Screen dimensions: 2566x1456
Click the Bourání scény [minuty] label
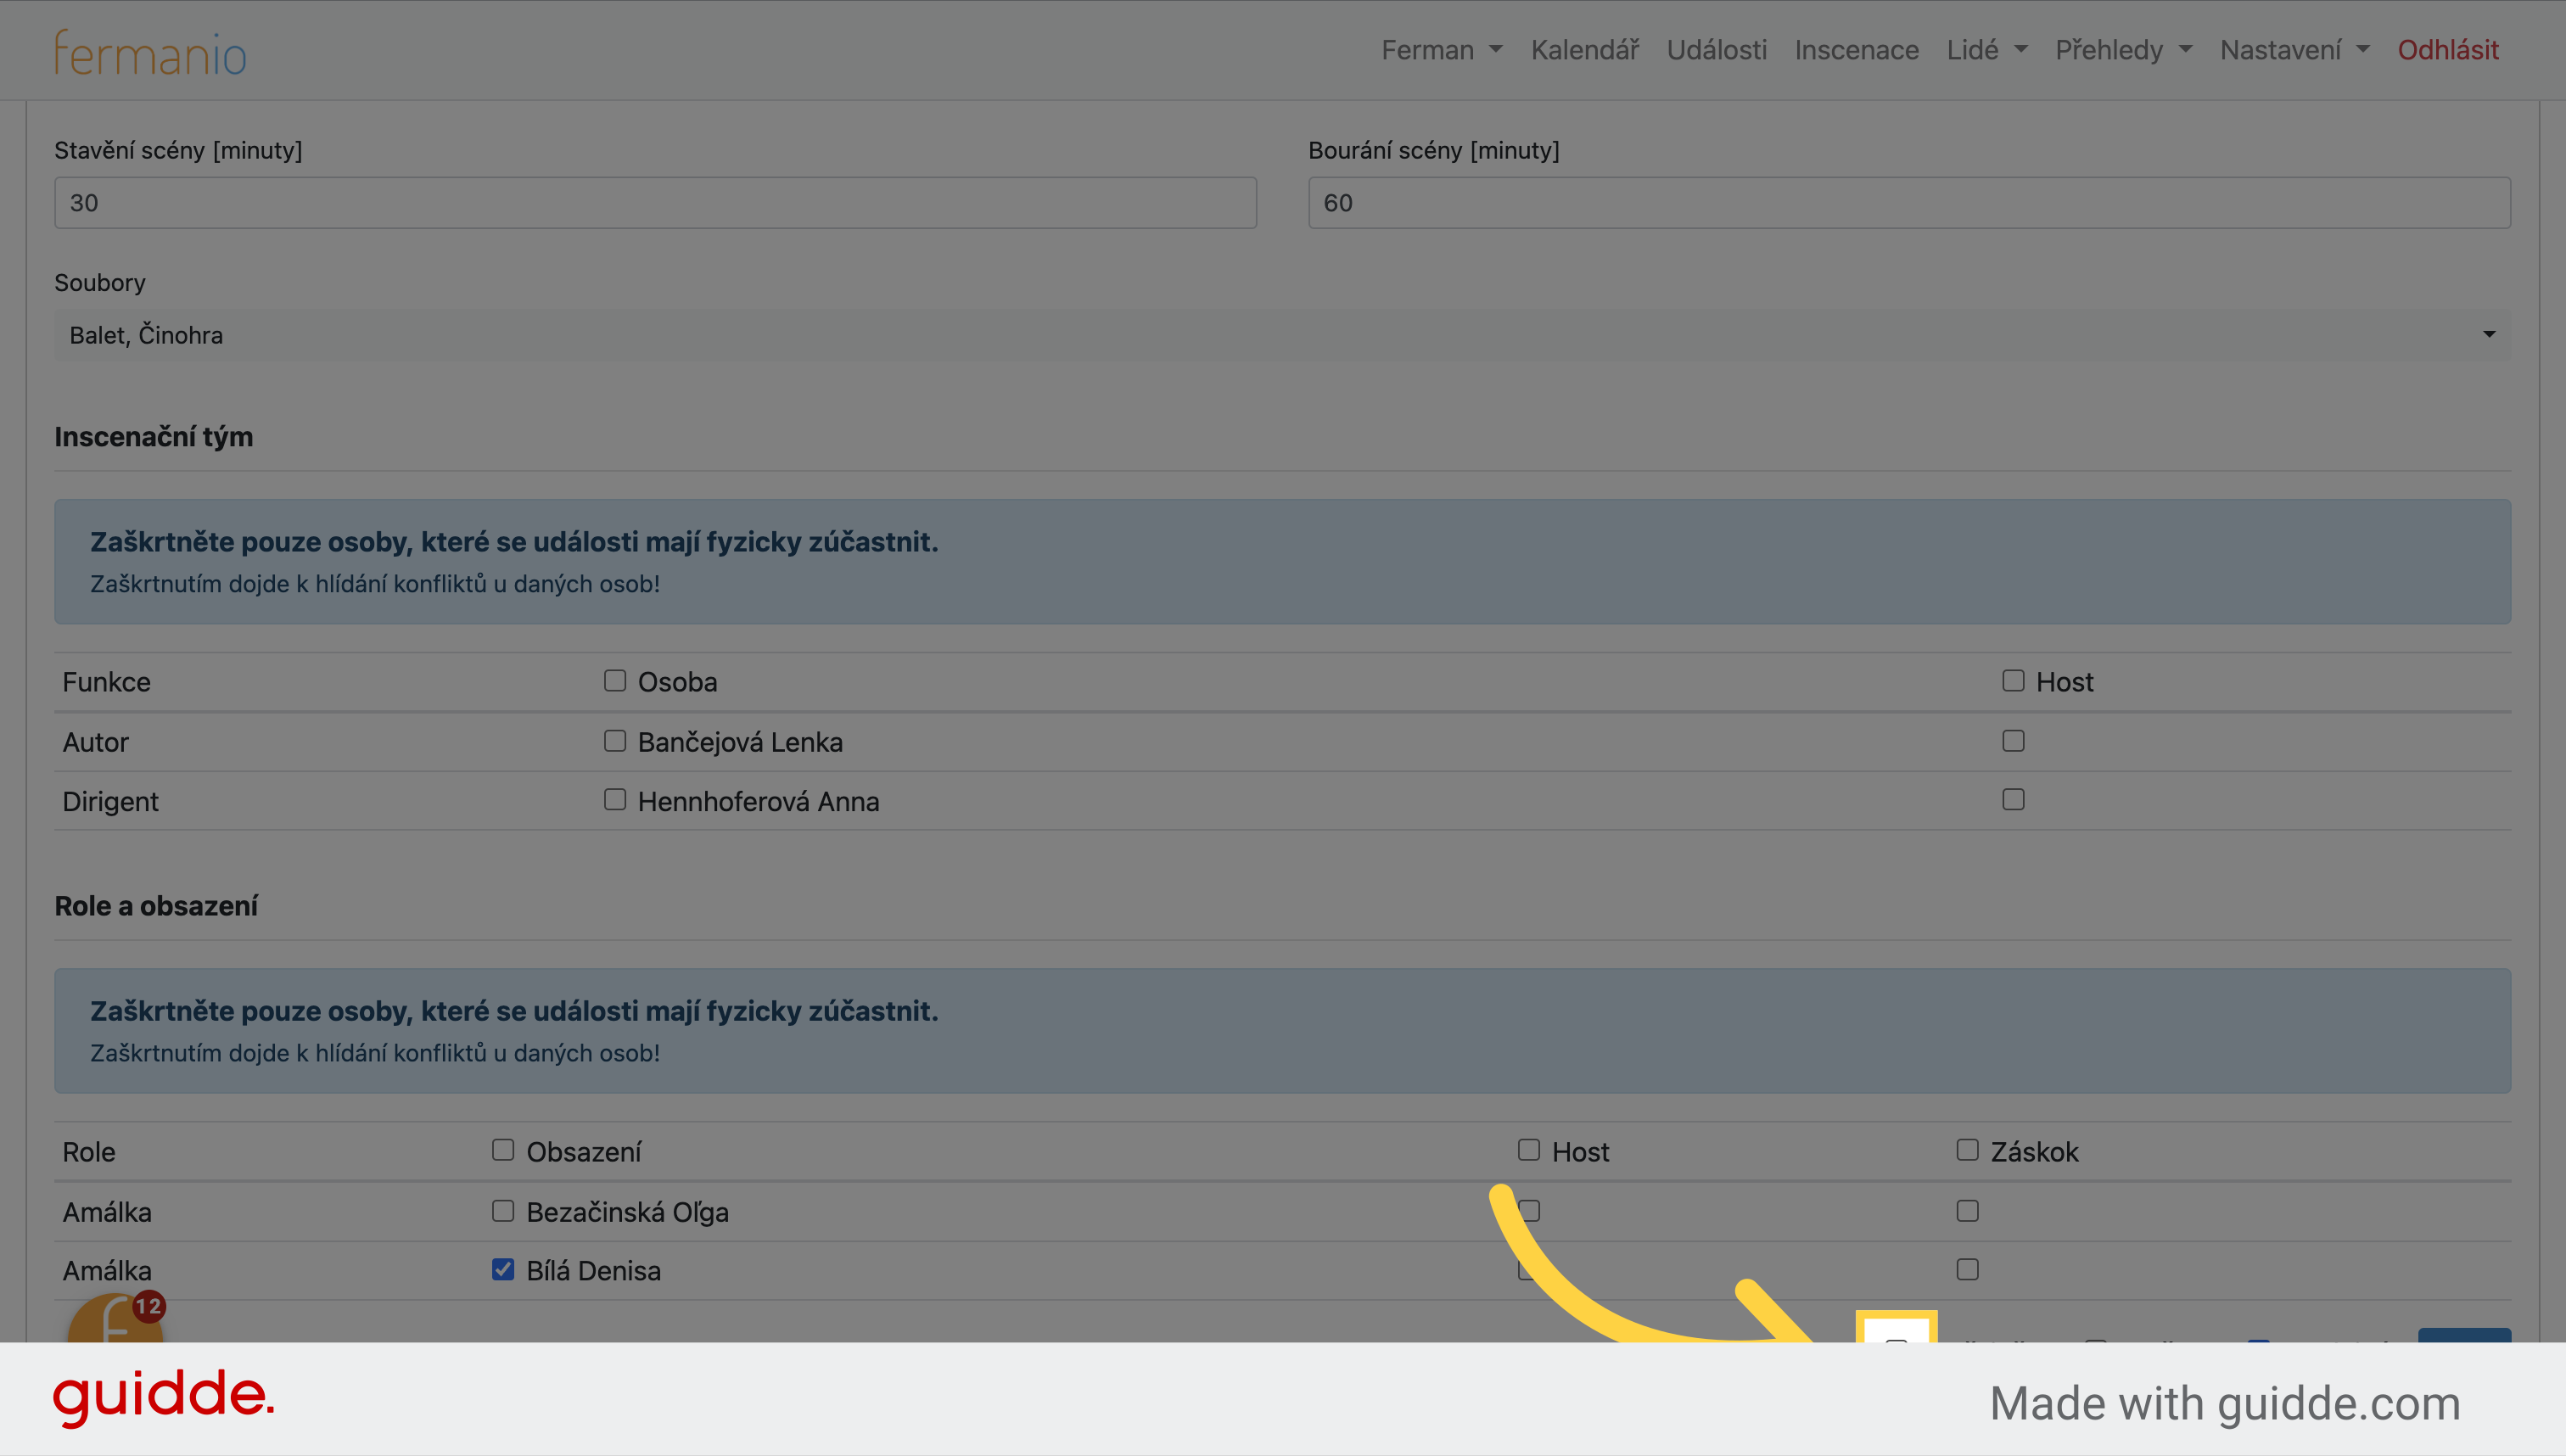pyautogui.click(x=1434, y=151)
